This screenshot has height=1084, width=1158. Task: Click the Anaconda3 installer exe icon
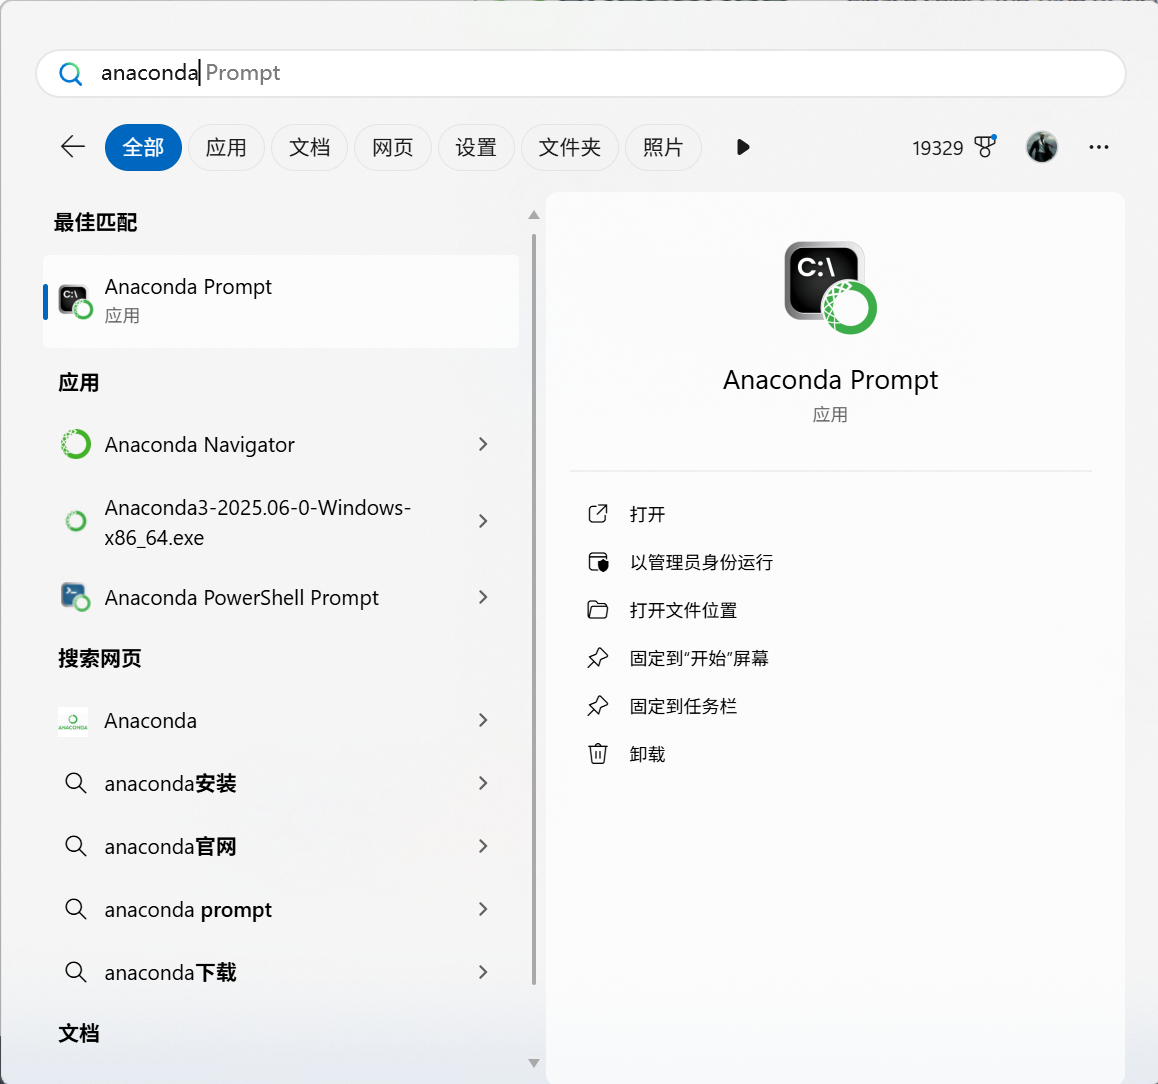click(75, 521)
